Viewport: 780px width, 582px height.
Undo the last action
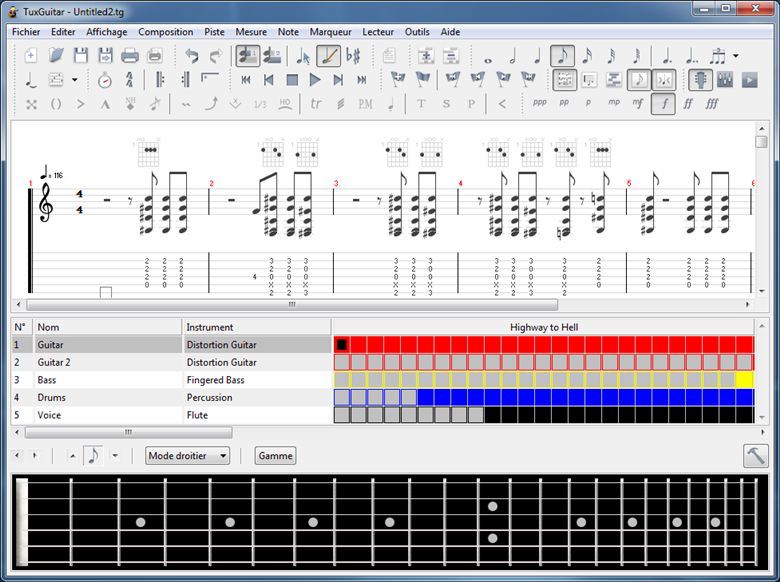(x=192, y=56)
